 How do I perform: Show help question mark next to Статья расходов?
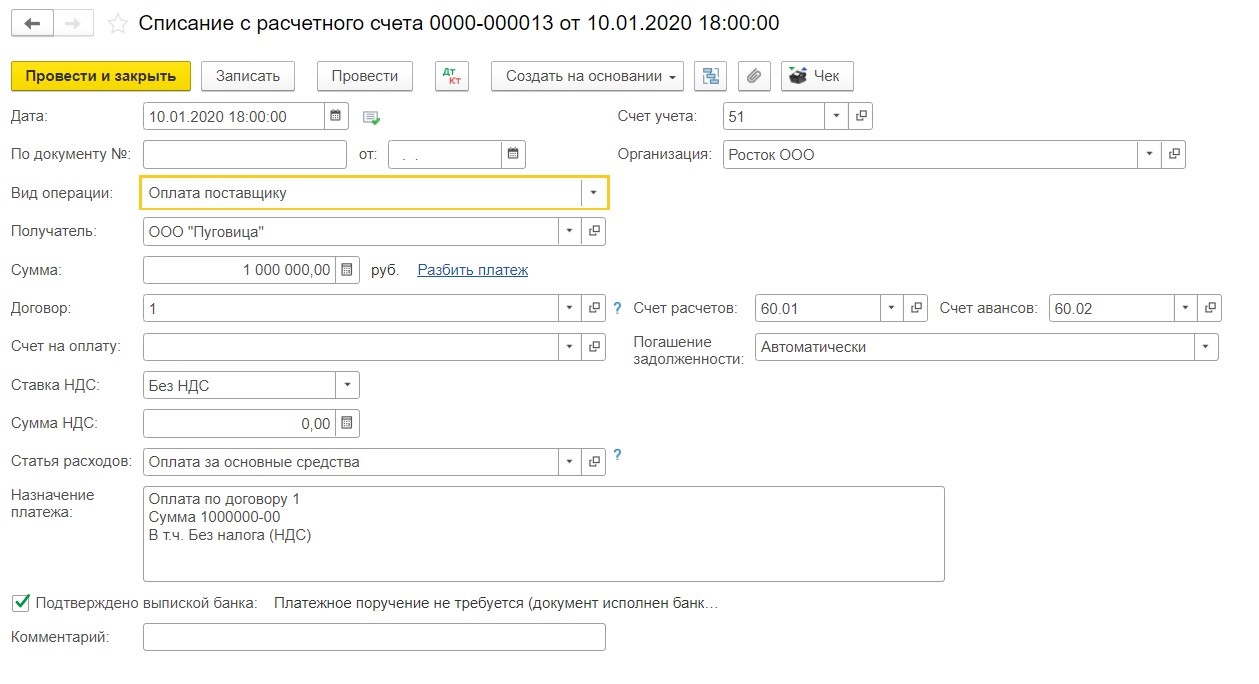click(x=617, y=455)
